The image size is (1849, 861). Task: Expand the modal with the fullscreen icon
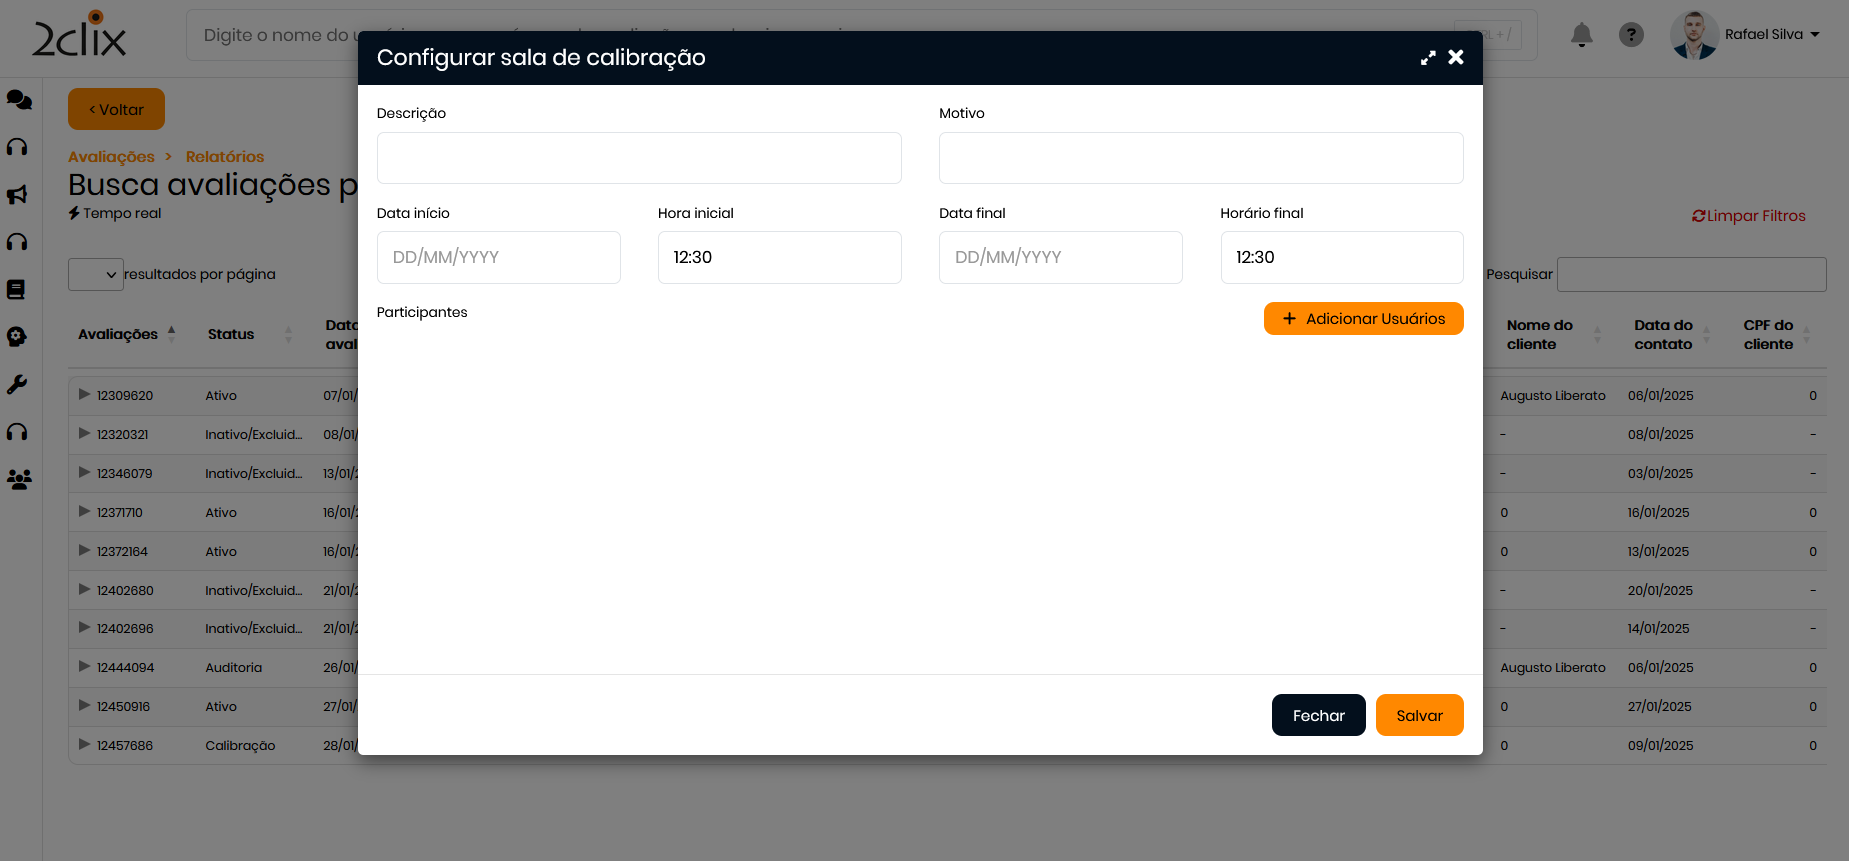tap(1428, 58)
